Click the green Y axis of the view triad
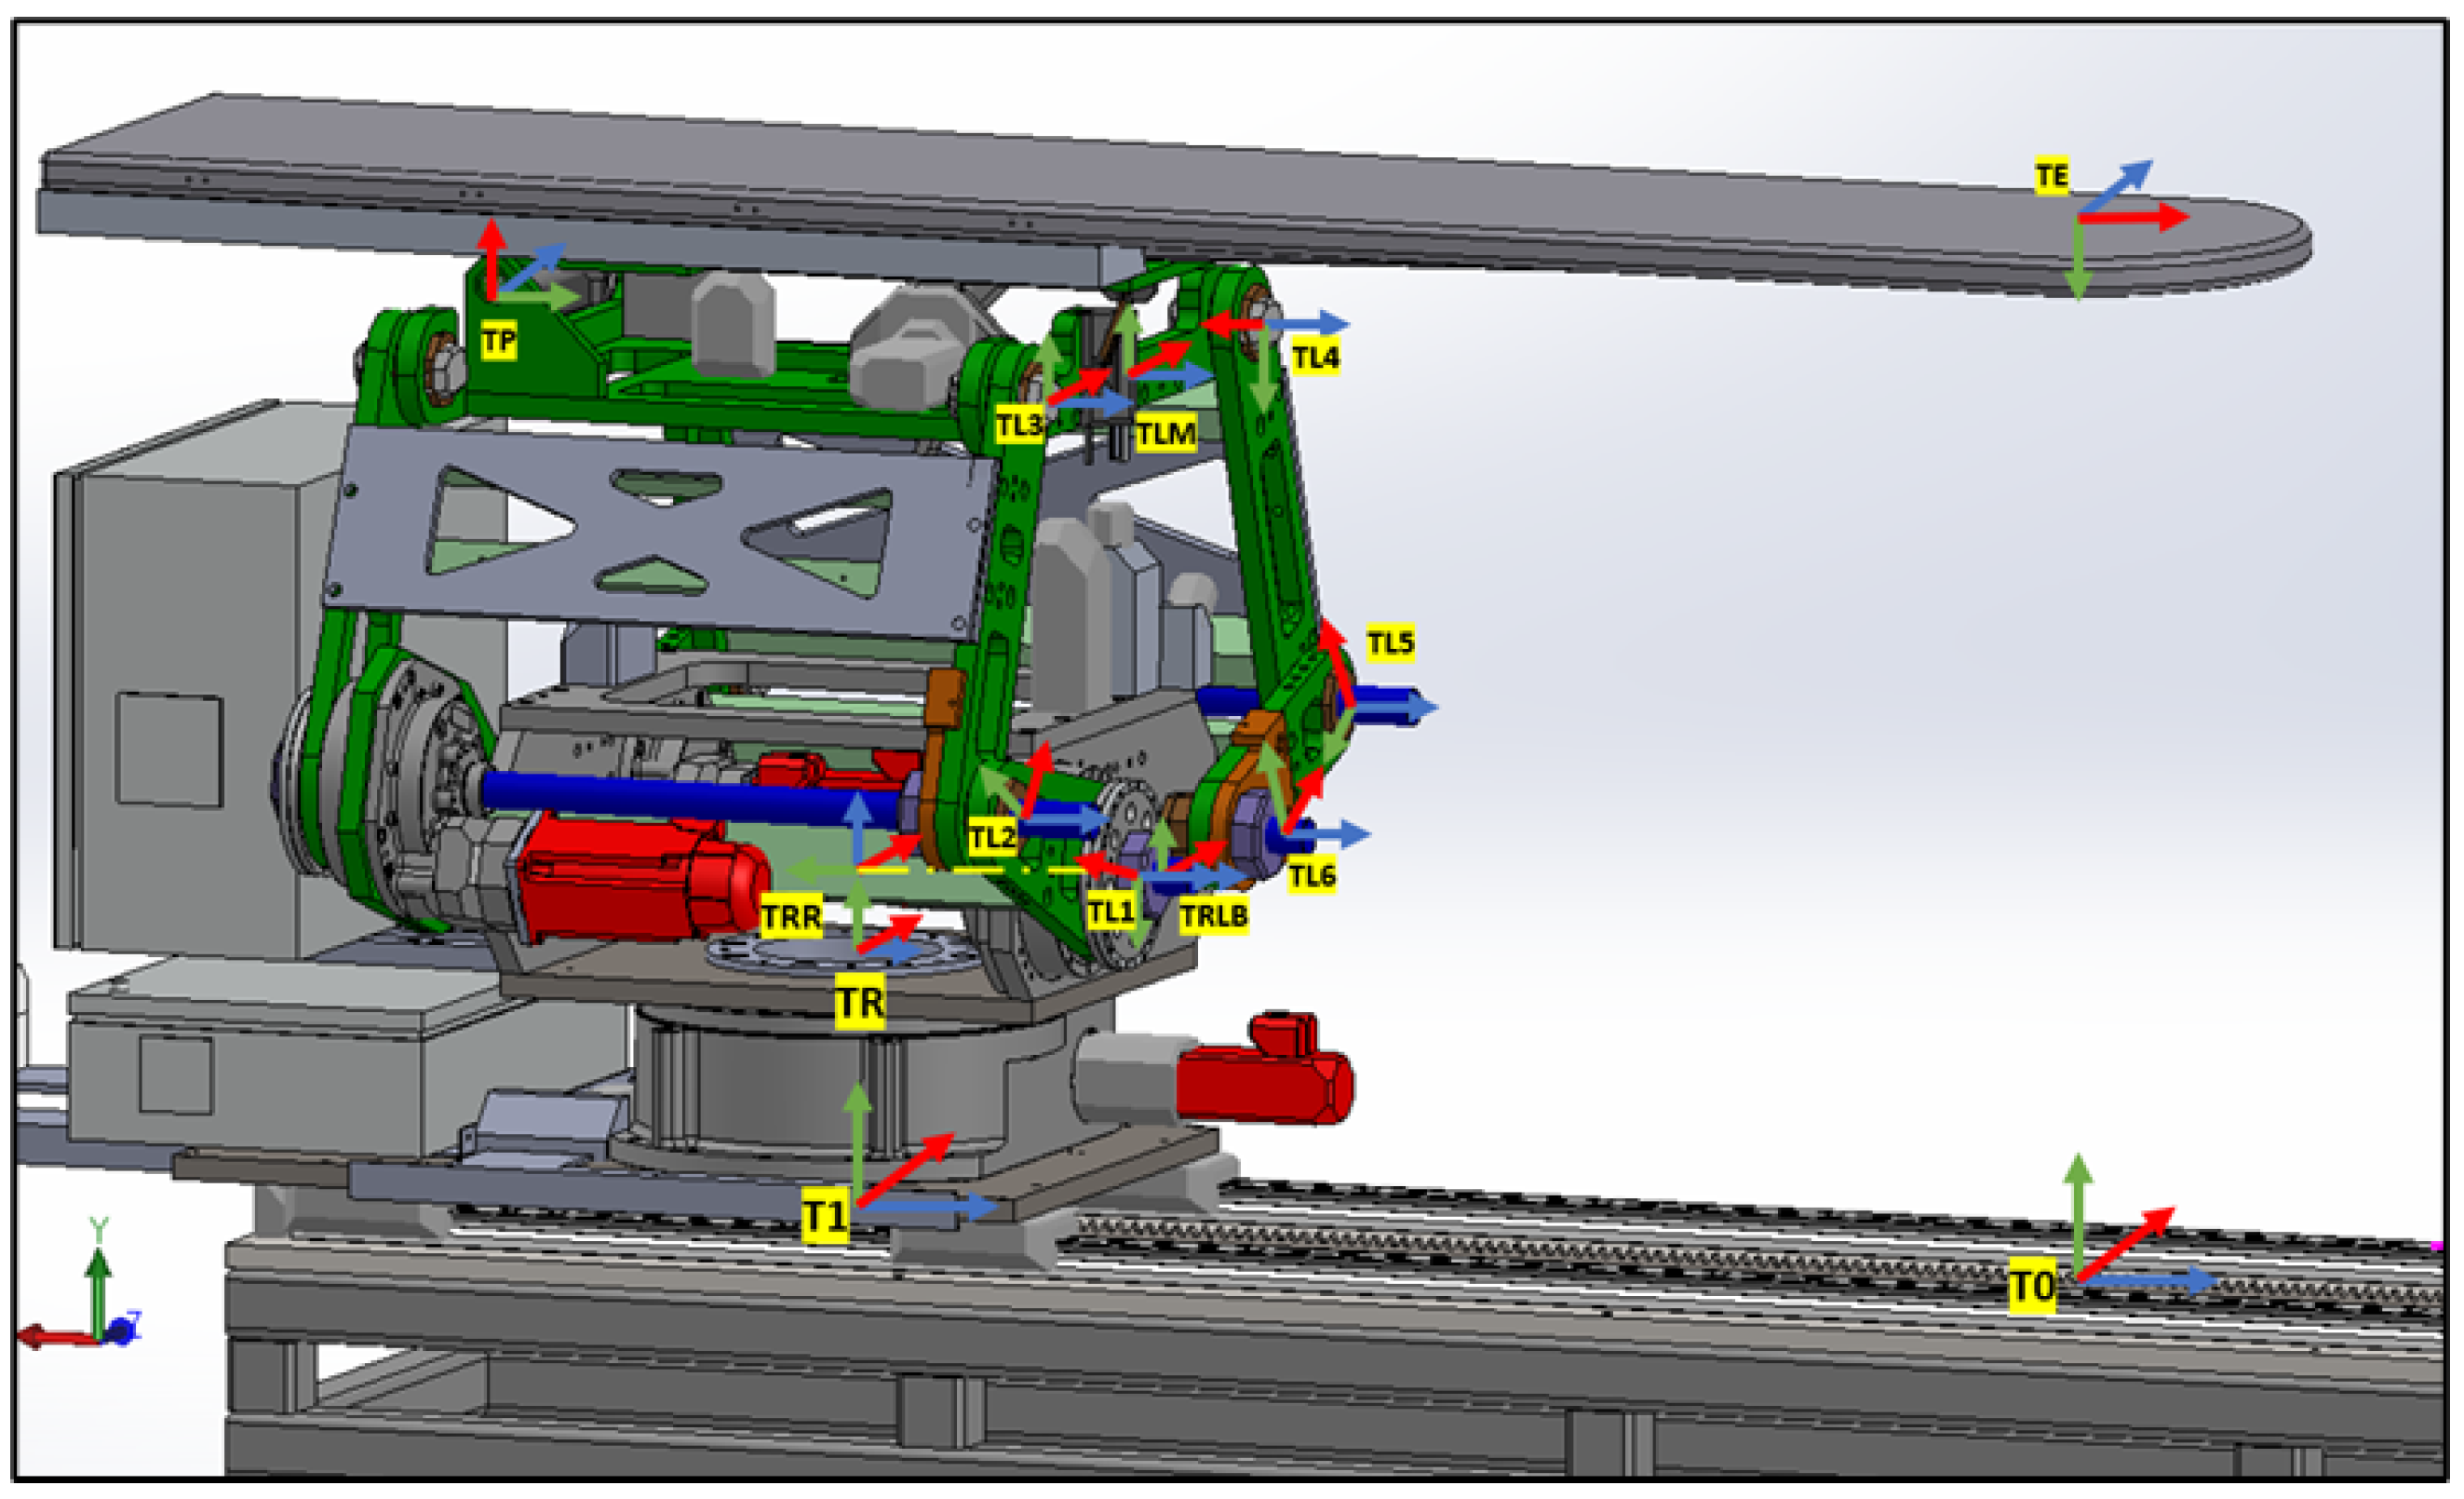The height and width of the screenshot is (1499, 2464). click(x=98, y=1290)
